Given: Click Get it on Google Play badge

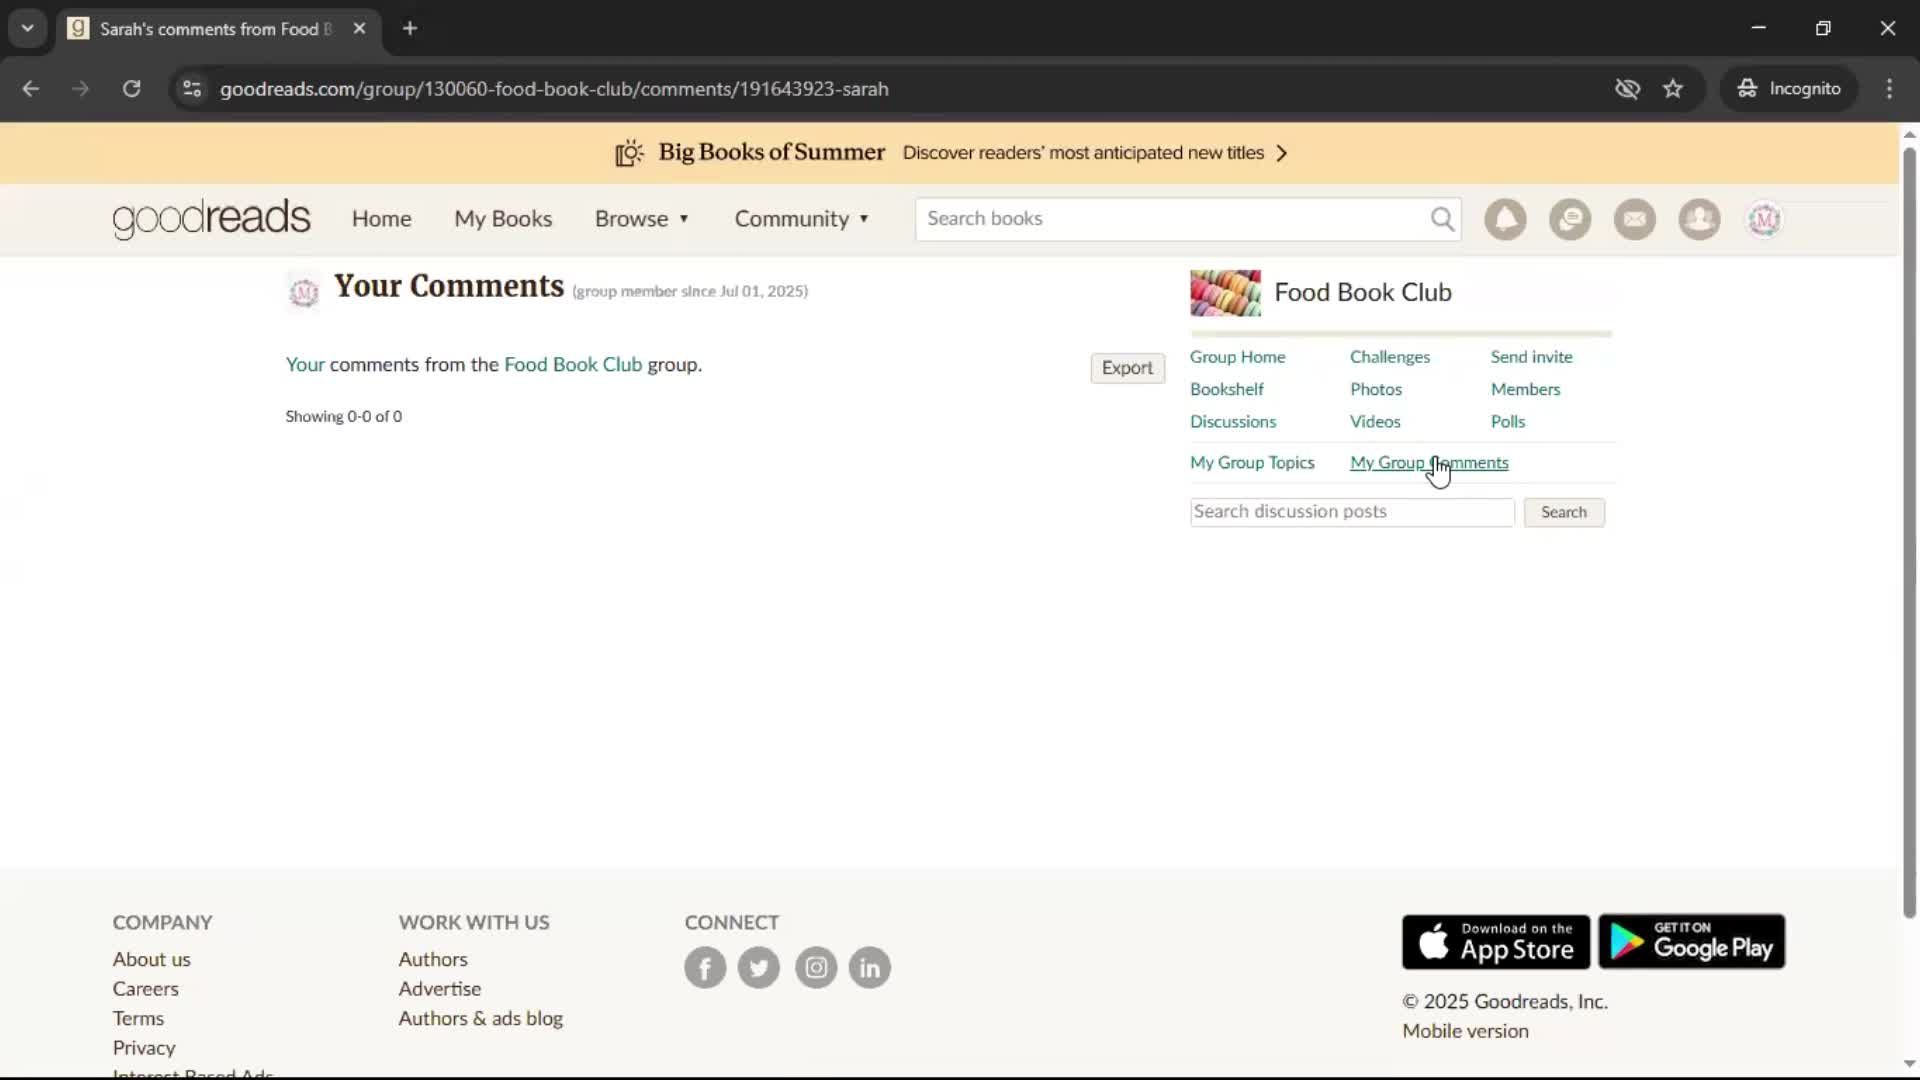Looking at the screenshot, I should [1692, 941].
